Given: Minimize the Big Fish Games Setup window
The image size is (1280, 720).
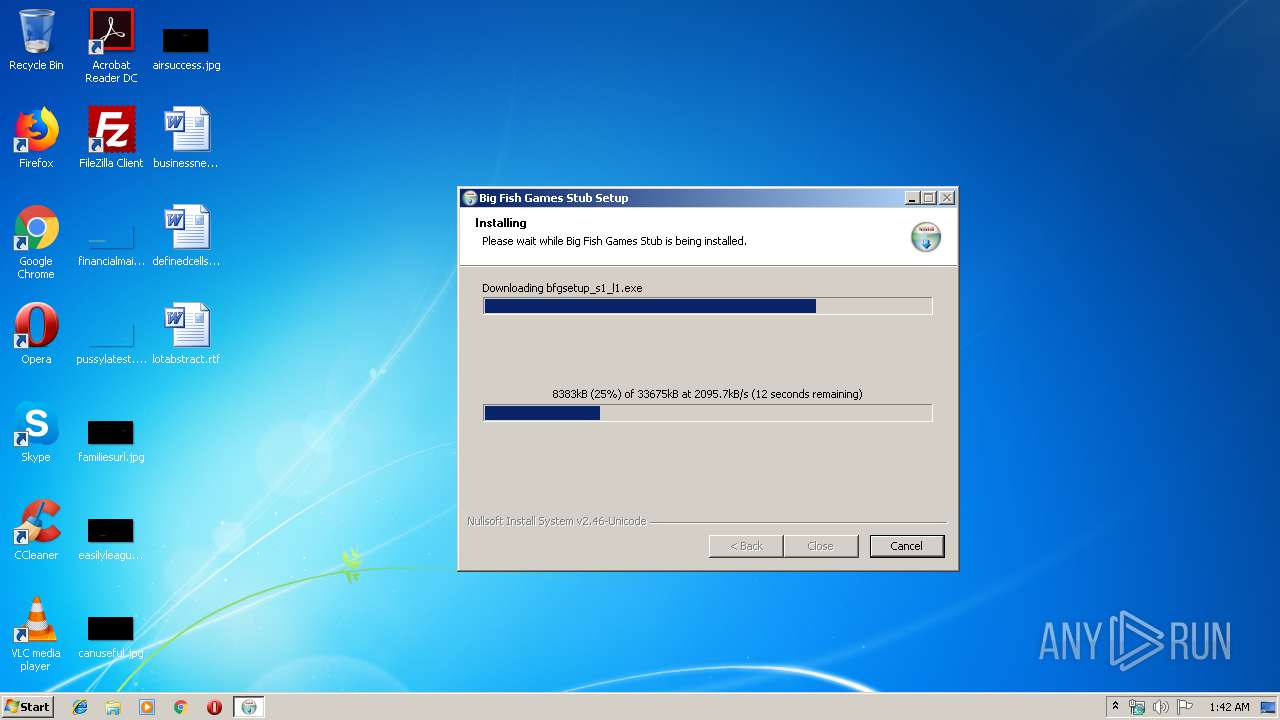Looking at the screenshot, I should 912,198.
